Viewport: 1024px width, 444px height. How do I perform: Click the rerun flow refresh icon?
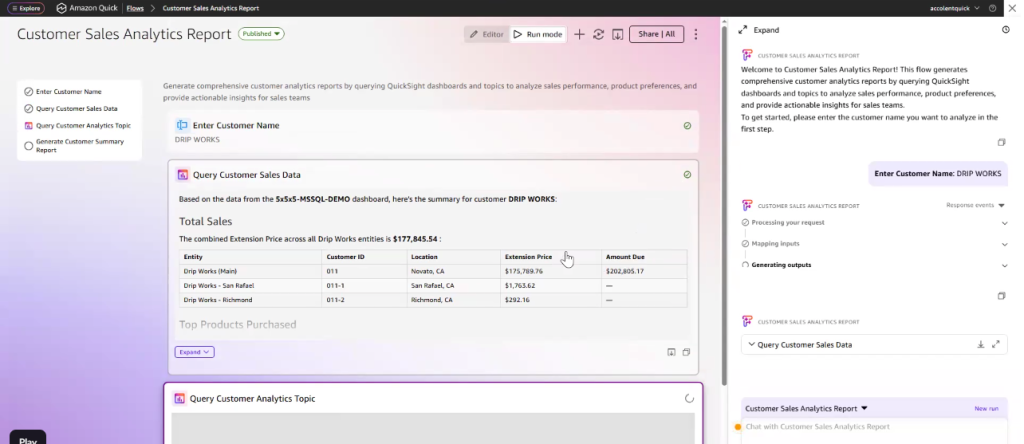598,34
